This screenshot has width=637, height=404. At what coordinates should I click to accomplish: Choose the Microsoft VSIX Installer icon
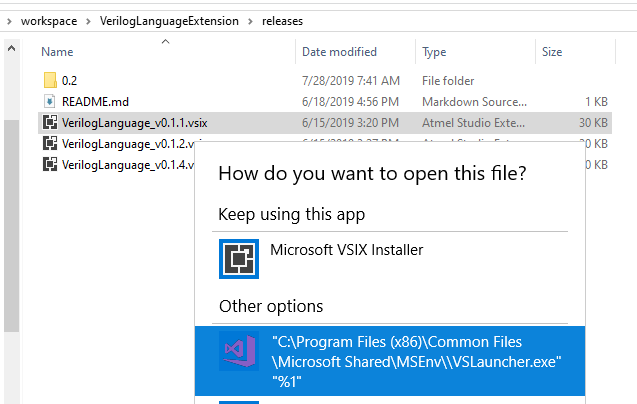pos(239,259)
